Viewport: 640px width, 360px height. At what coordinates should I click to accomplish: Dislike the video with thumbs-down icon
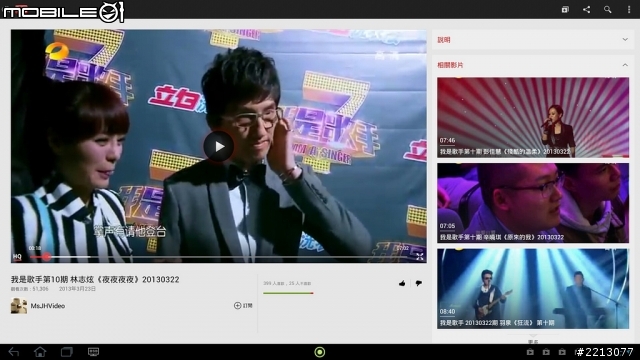(x=419, y=283)
